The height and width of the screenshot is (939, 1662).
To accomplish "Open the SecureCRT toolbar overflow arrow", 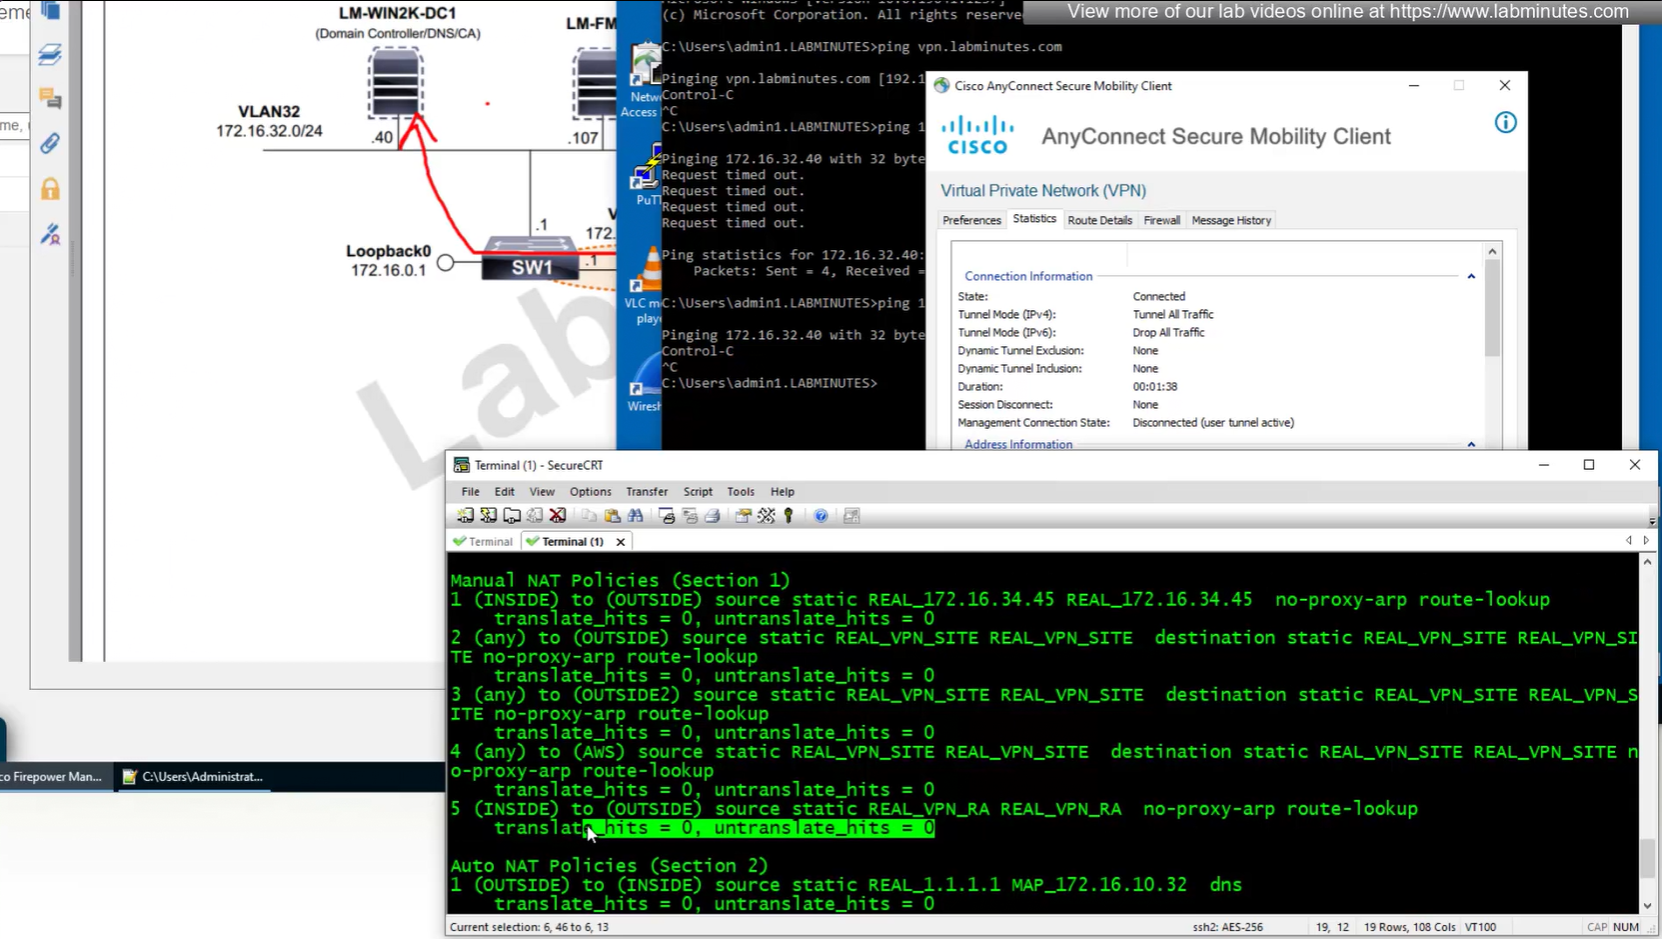I will [x=1651, y=521].
